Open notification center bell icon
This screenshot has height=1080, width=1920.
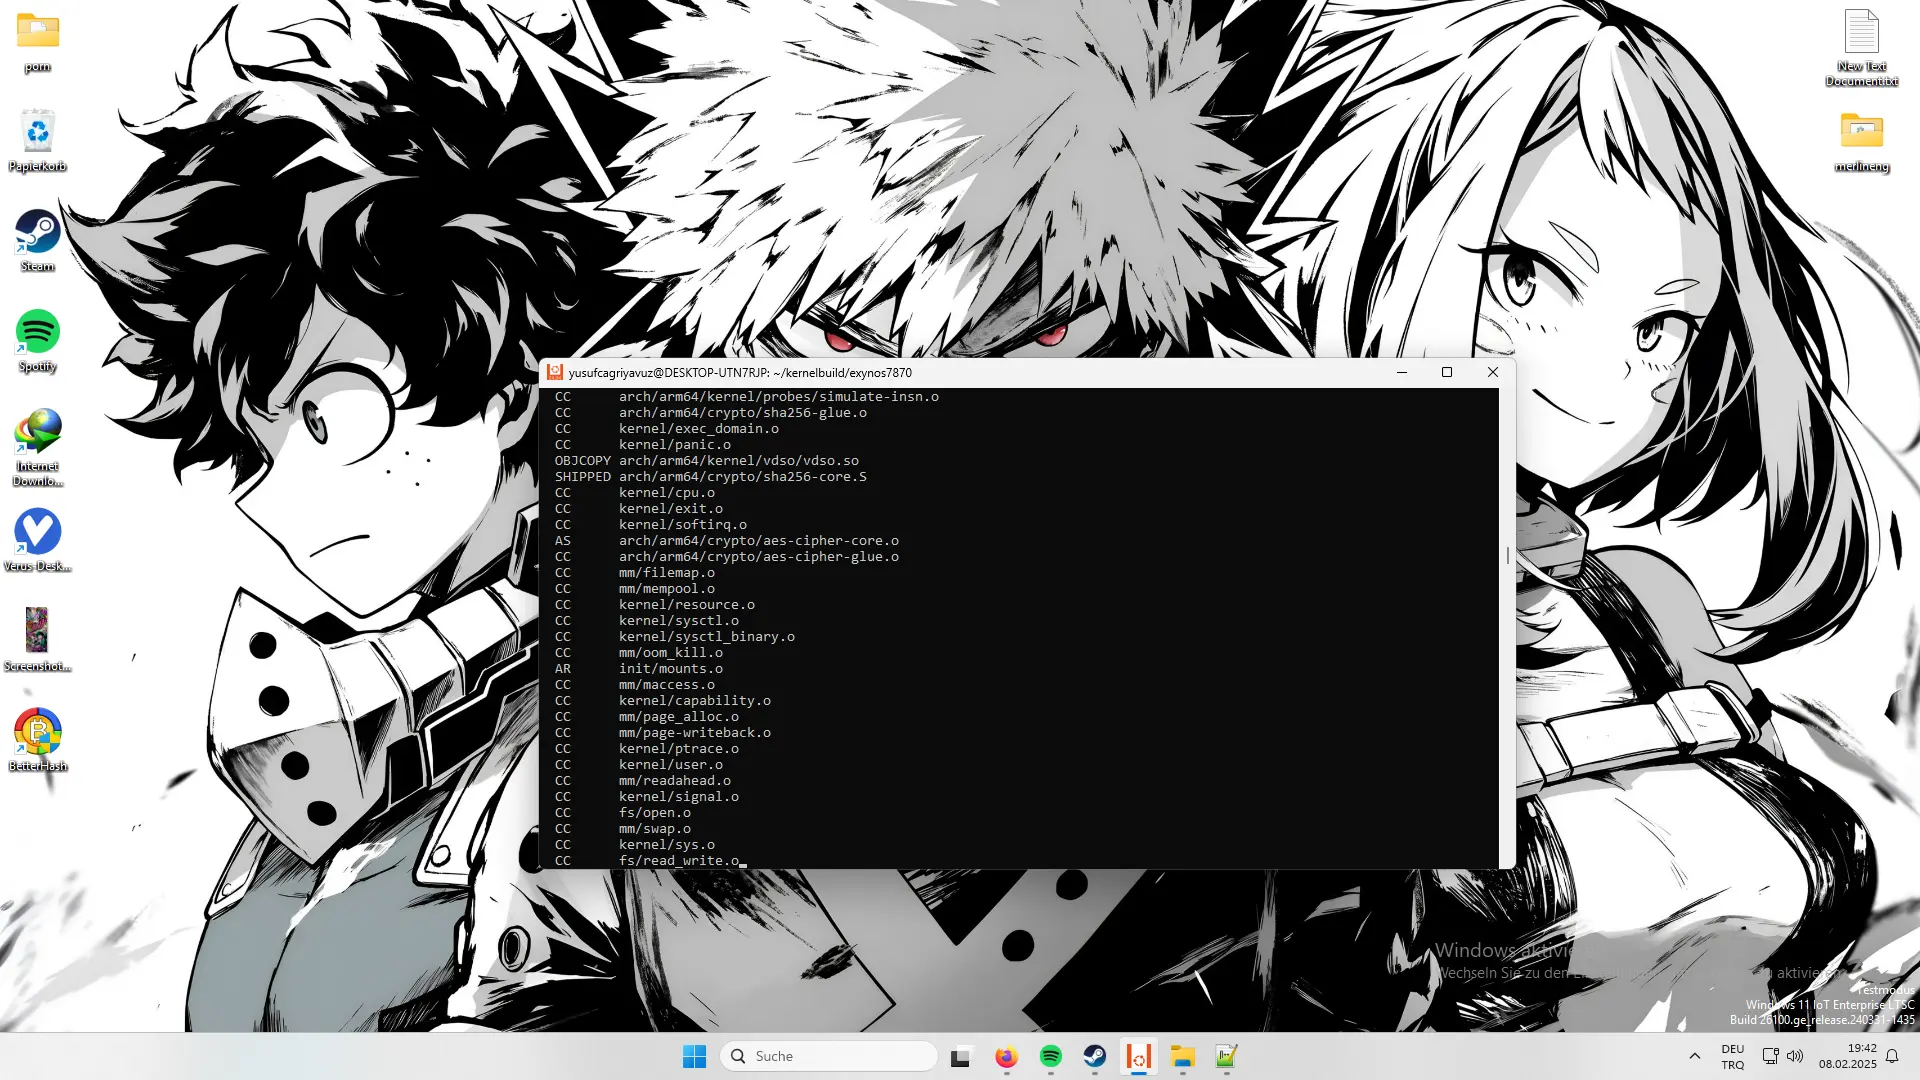1892,1056
